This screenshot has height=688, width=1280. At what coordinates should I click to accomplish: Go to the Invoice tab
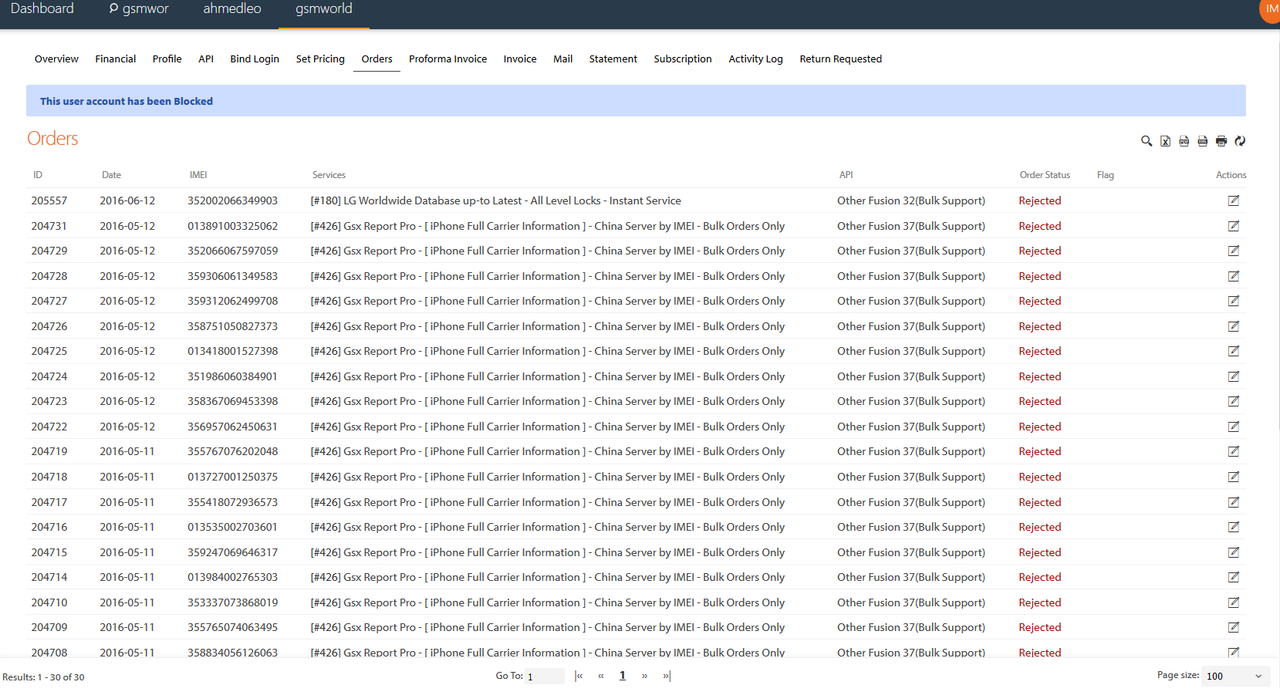[x=520, y=59]
